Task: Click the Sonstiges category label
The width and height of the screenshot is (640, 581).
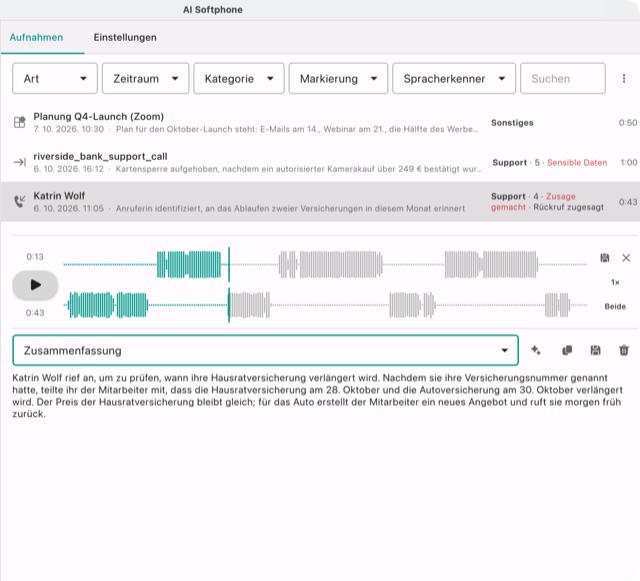Action: 512,122
